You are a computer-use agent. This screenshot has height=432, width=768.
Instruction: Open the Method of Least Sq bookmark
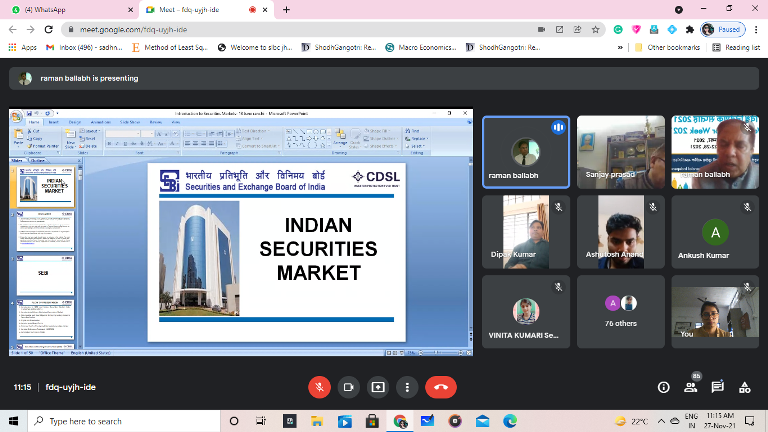(170, 48)
